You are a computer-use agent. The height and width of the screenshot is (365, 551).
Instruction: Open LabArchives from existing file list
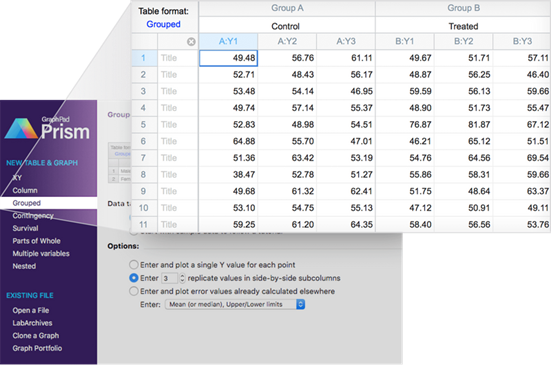(32, 323)
